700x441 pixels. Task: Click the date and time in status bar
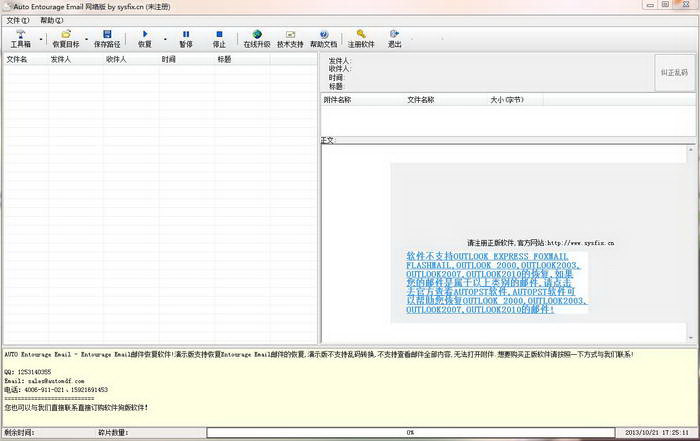[x=656, y=433]
